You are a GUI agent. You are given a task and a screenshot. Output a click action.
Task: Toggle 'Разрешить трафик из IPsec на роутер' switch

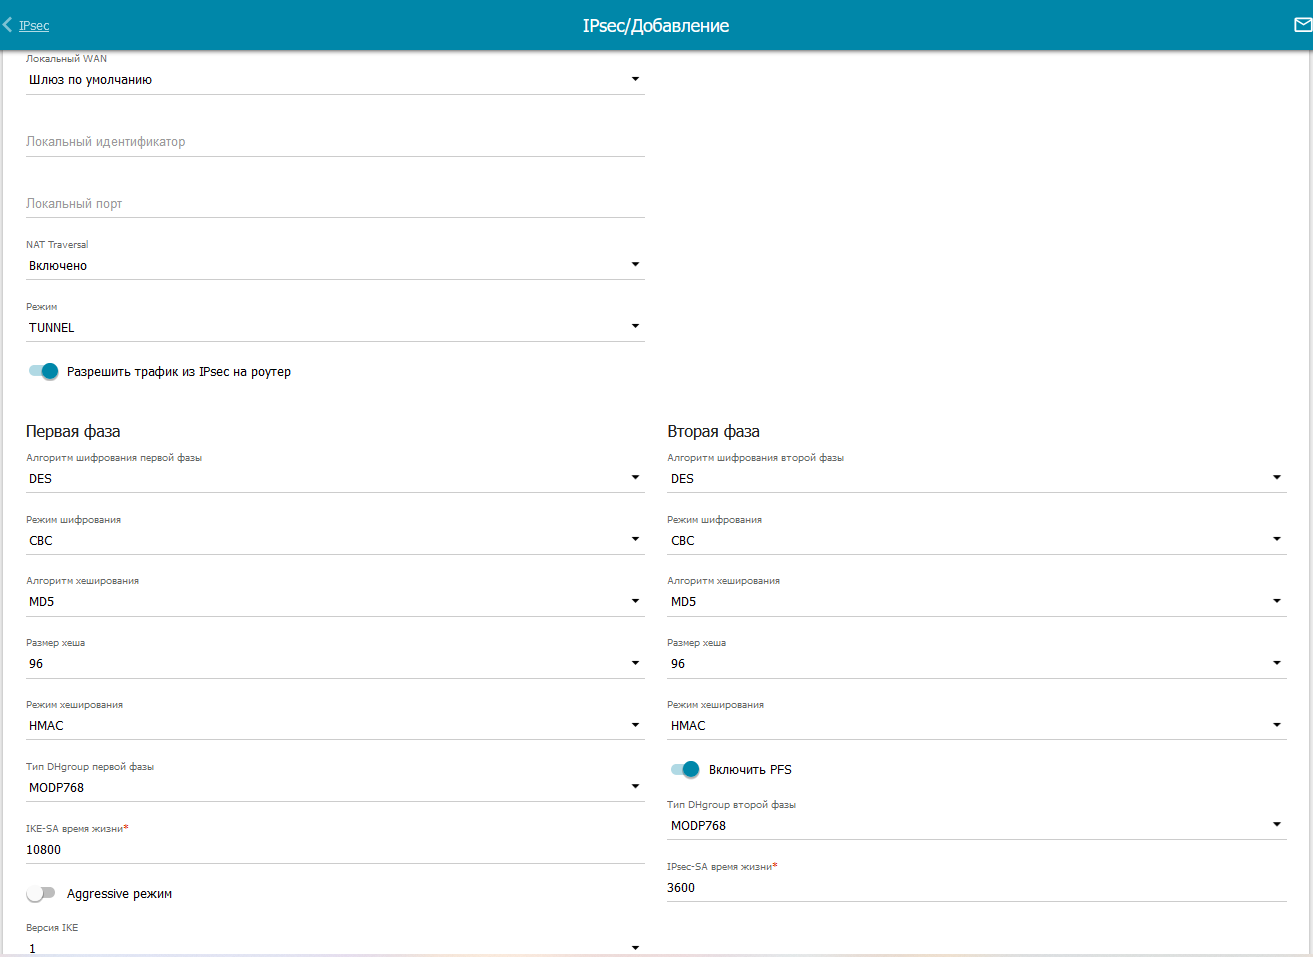[44, 371]
